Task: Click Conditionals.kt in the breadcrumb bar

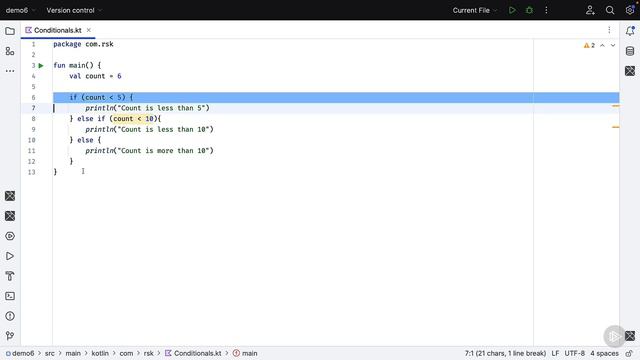Action: coord(193,353)
